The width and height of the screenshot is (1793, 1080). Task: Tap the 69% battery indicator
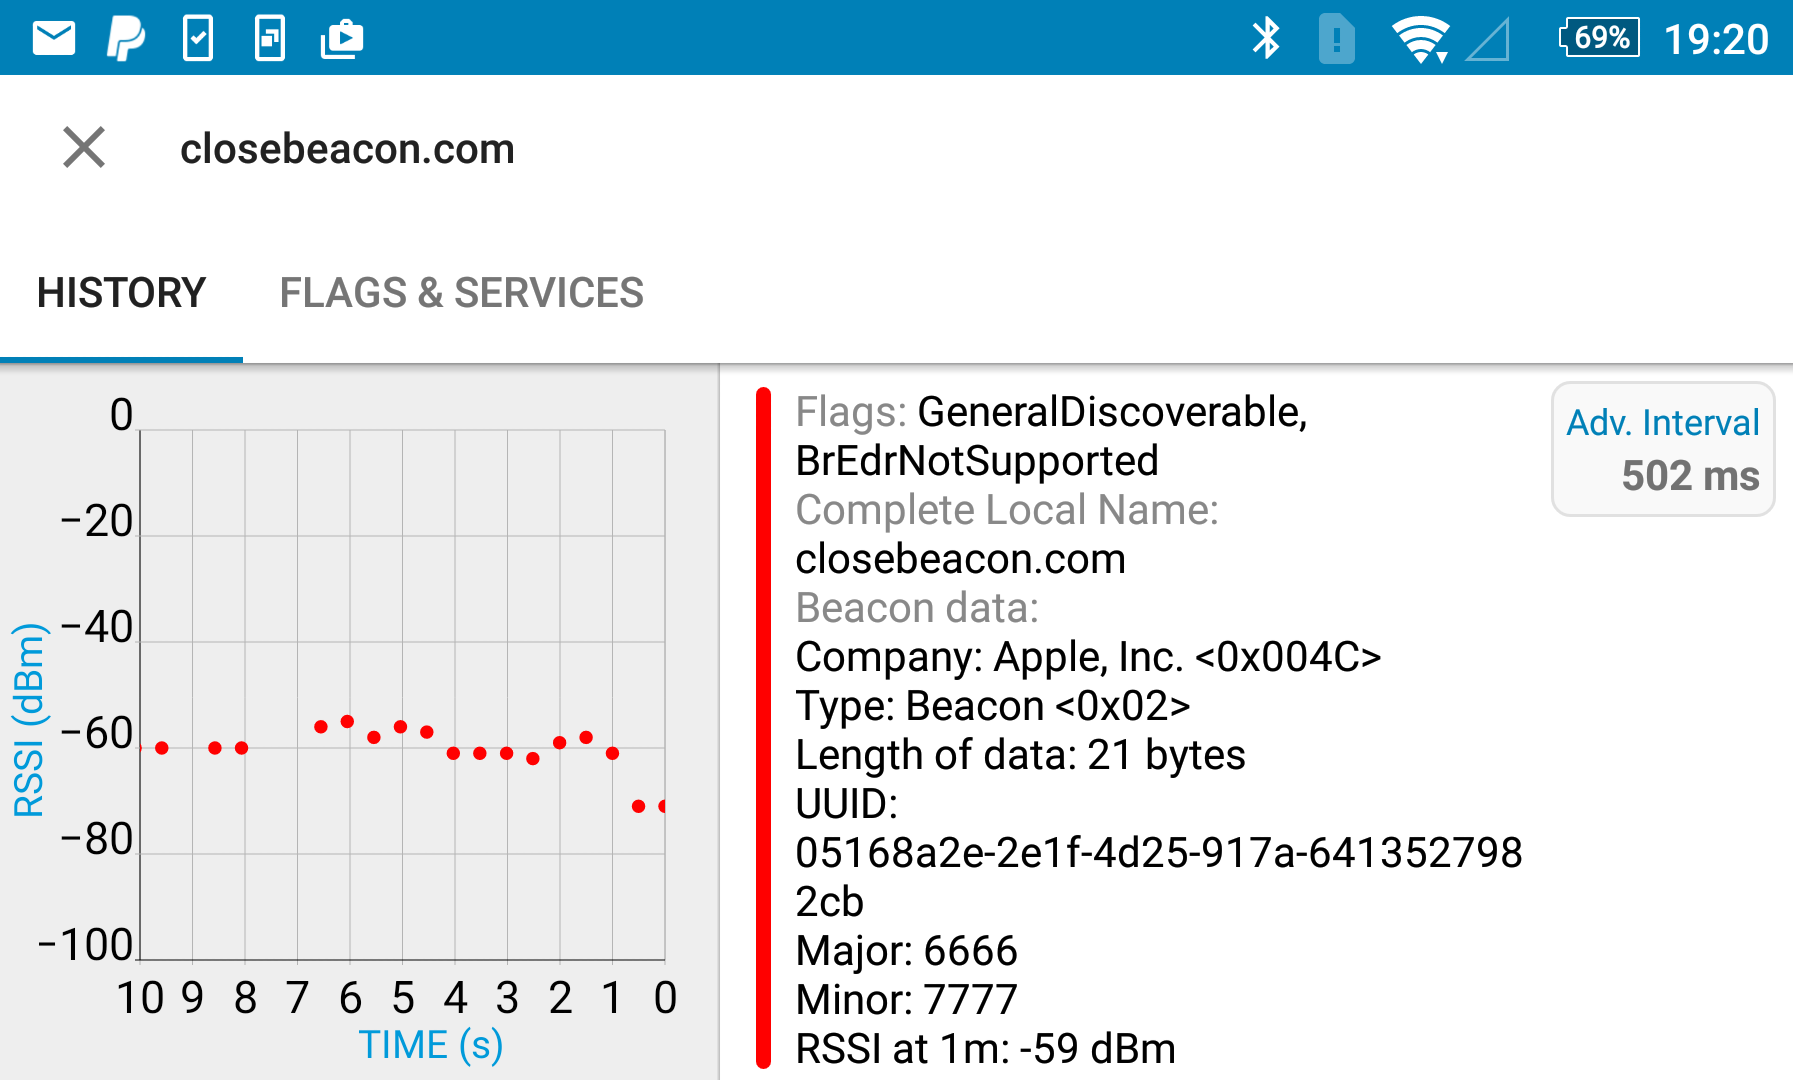pos(1599,38)
